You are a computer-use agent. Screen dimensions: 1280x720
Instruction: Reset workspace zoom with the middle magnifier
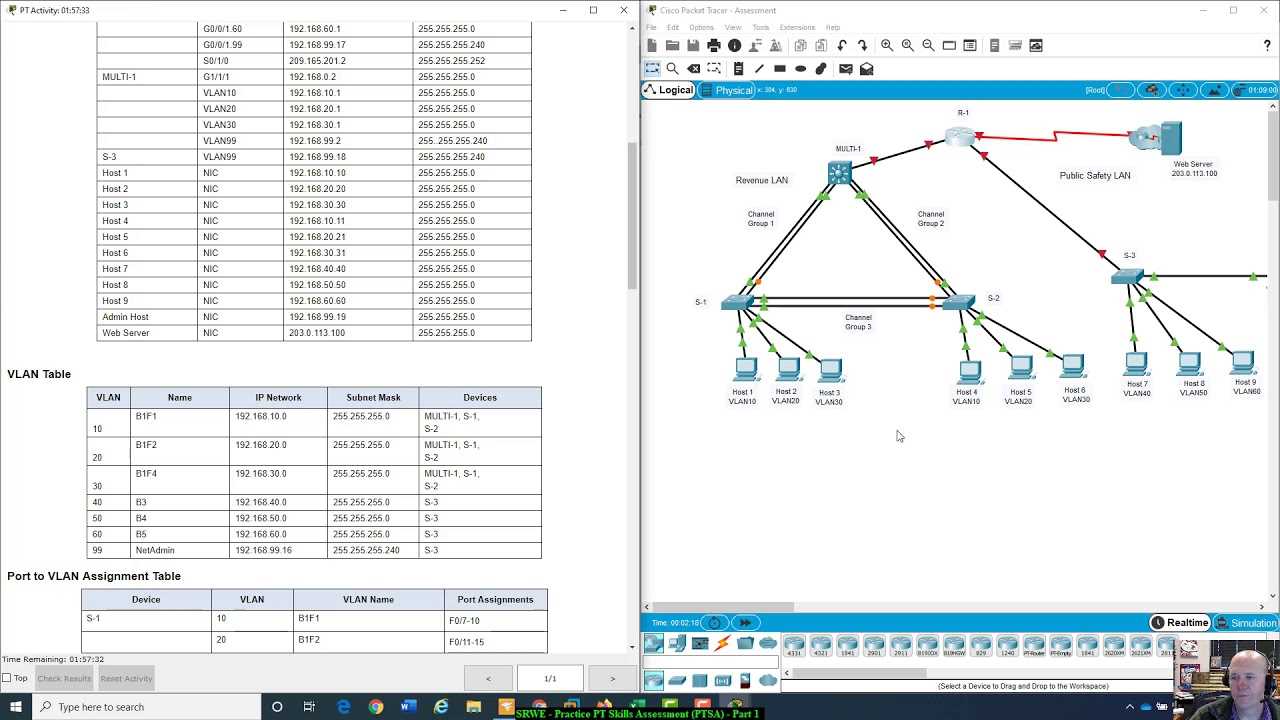point(907,45)
